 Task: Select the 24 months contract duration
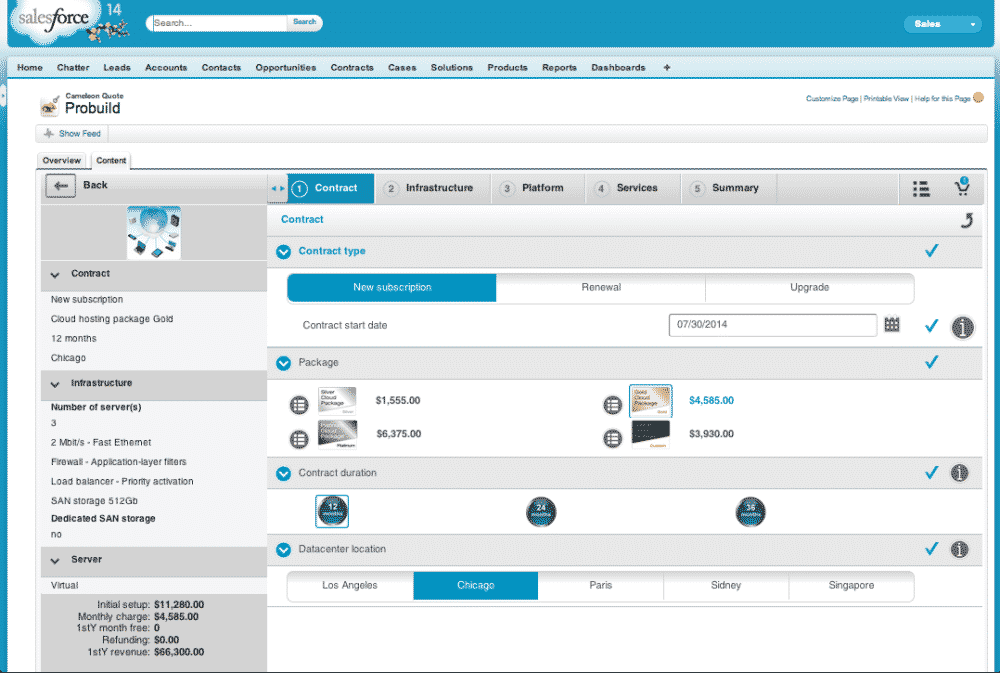tap(541, 512)
